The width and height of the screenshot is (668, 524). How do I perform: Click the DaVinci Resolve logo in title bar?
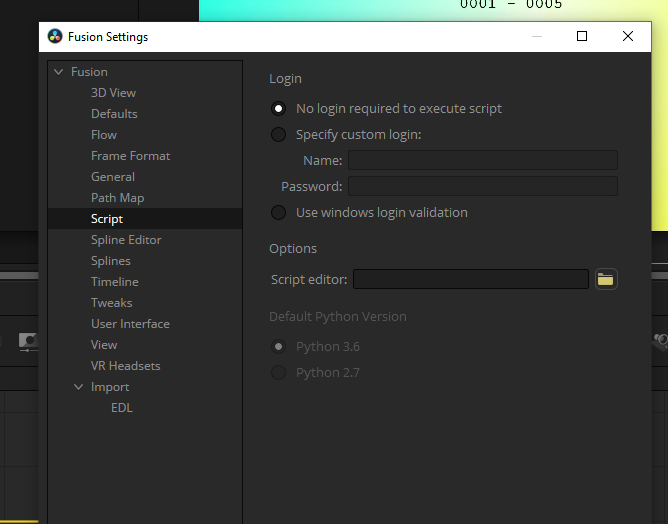tap(55, 37)
